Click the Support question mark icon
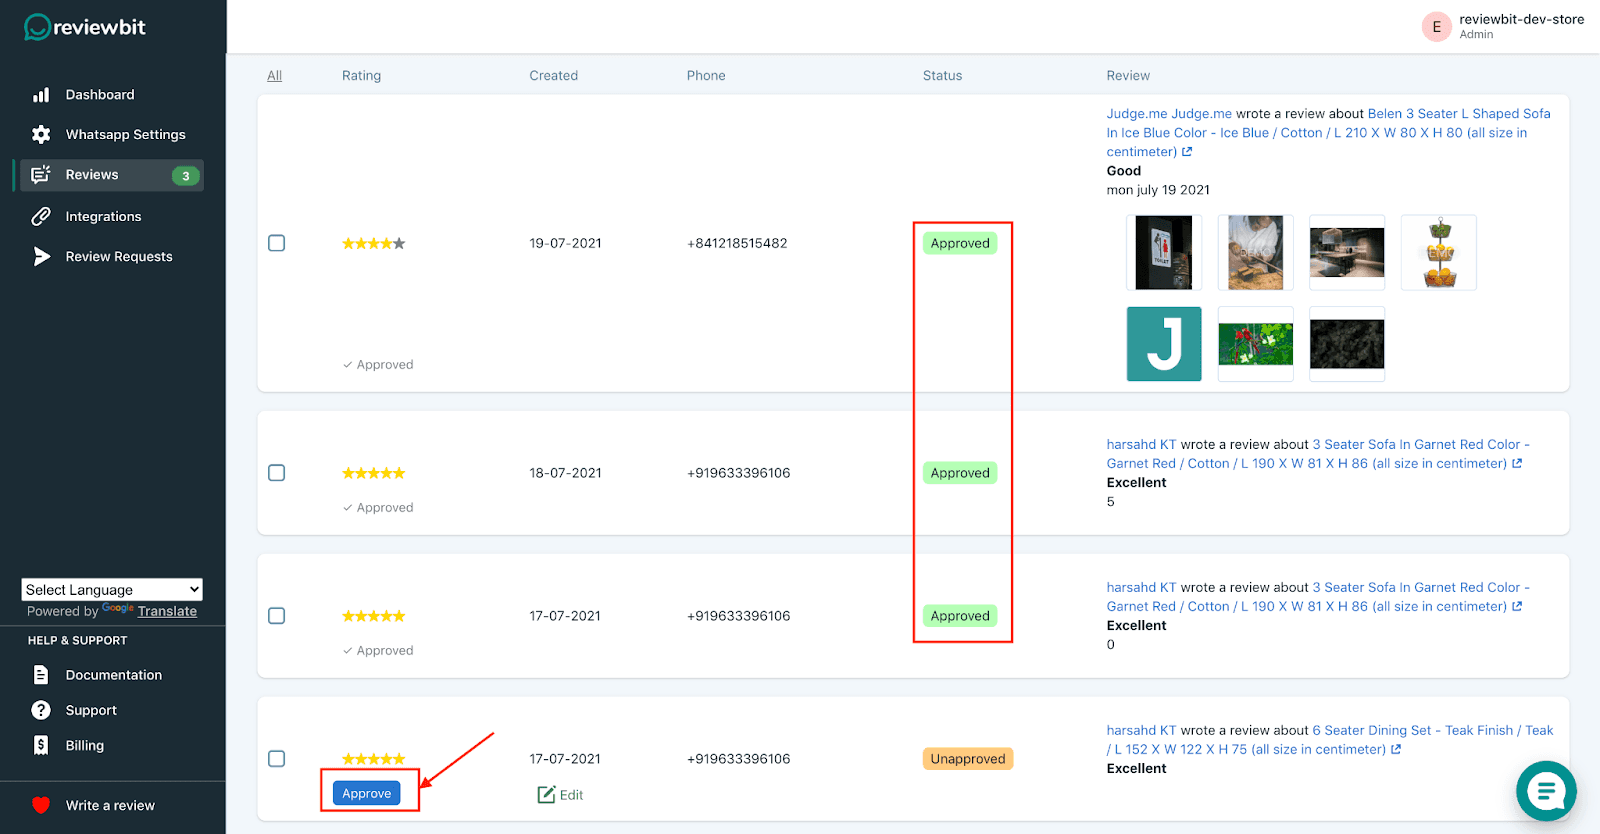The width and height of the screenshot is (1600, 834). pyautogui.click(x=41, y=710)
